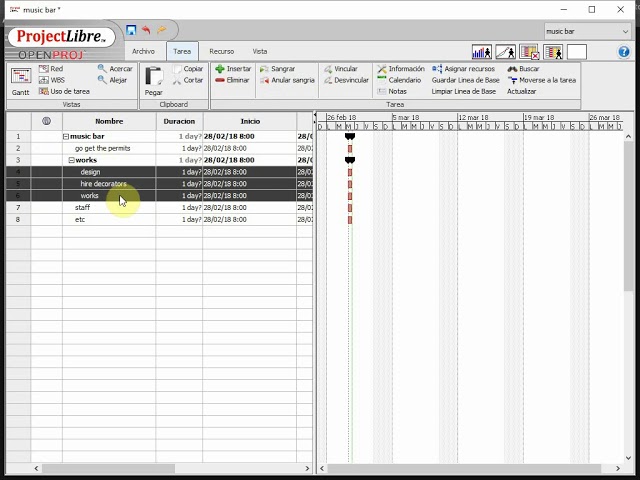Image resolution: width=640 pixels, height=480 pixels.
Task: Click the table with person icon
Action: click(x=553, y=52)
